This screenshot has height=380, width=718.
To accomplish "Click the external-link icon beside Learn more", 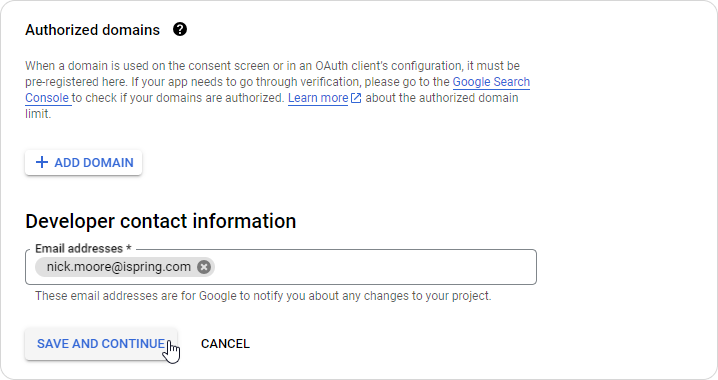I will click(x=356, y=98).
